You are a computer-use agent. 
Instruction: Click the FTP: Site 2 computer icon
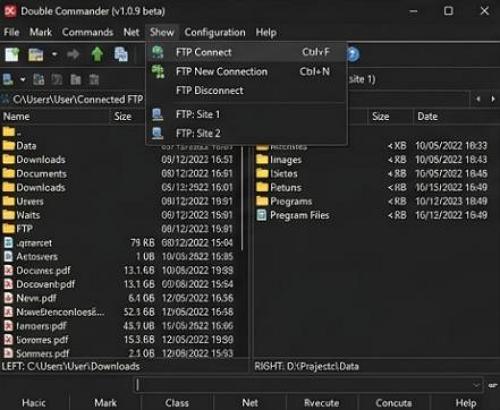point(157,133)
